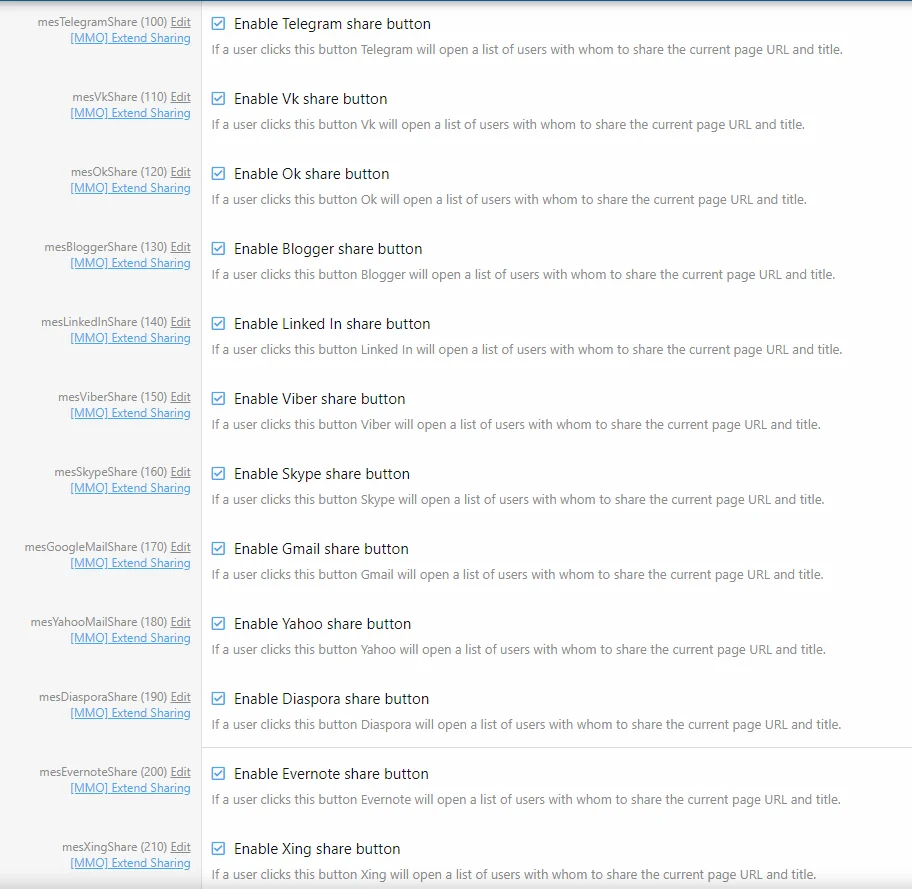Open Extend Sharing link under mesOkShare
912x889 pixels.
point(130,188)
